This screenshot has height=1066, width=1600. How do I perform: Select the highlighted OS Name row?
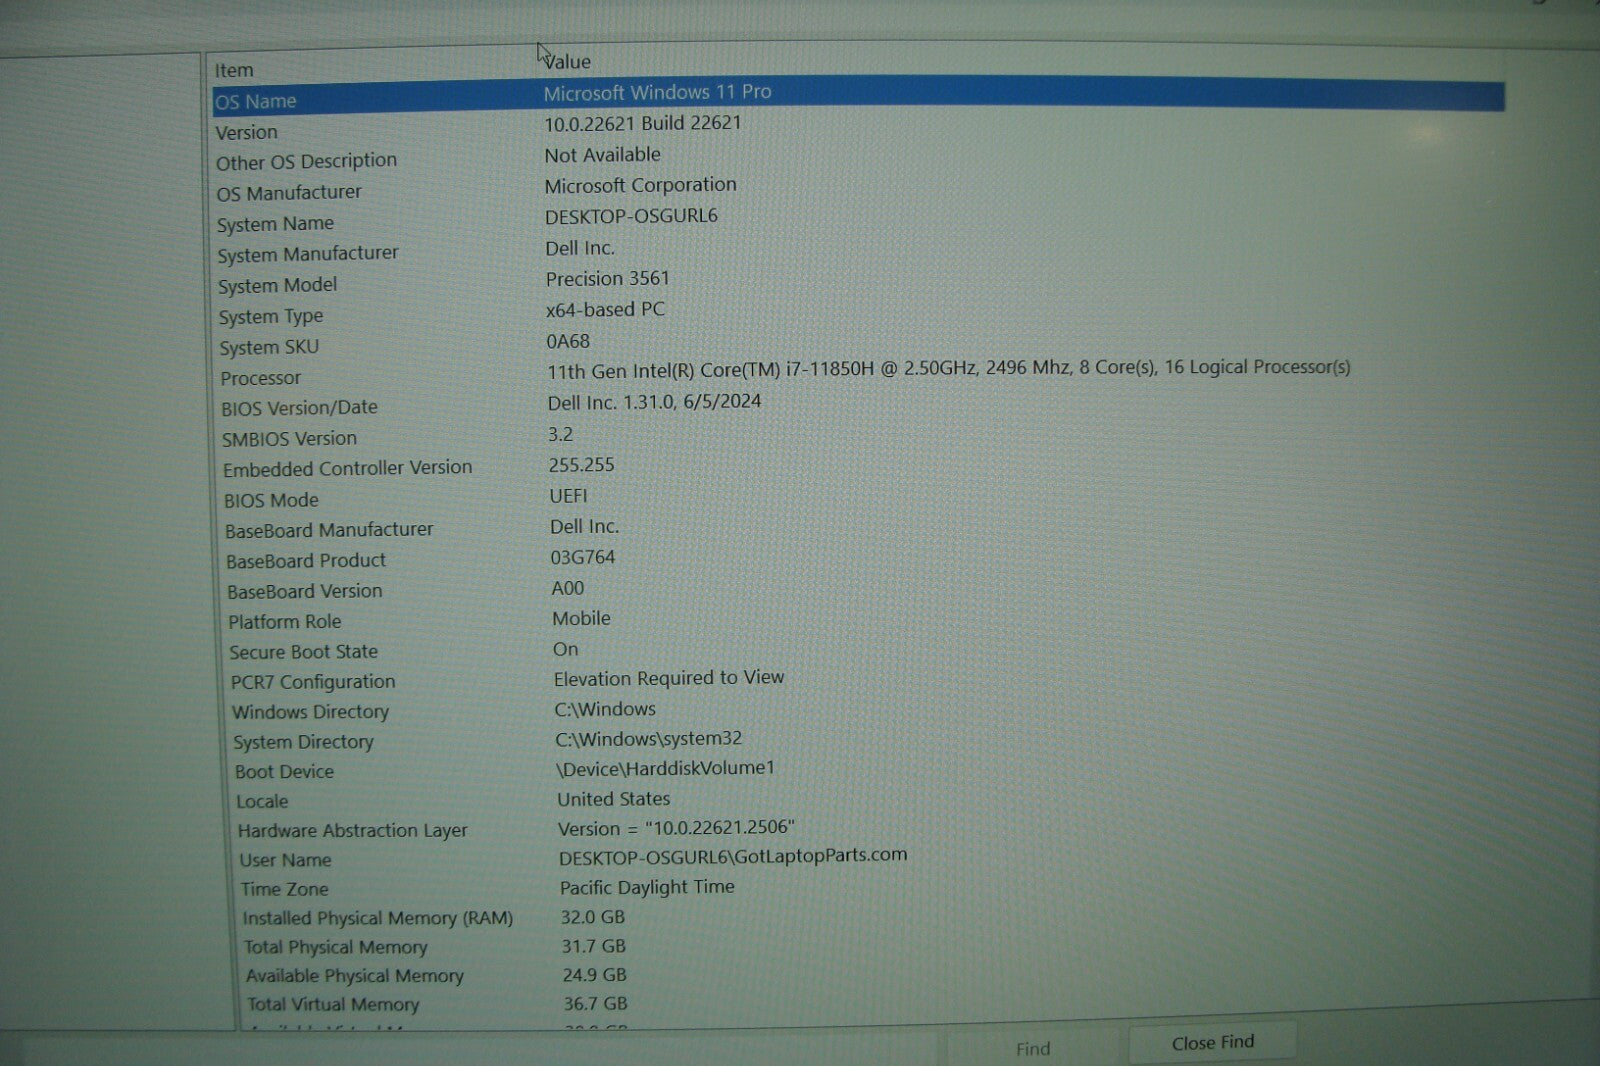[x=256, y=101]
